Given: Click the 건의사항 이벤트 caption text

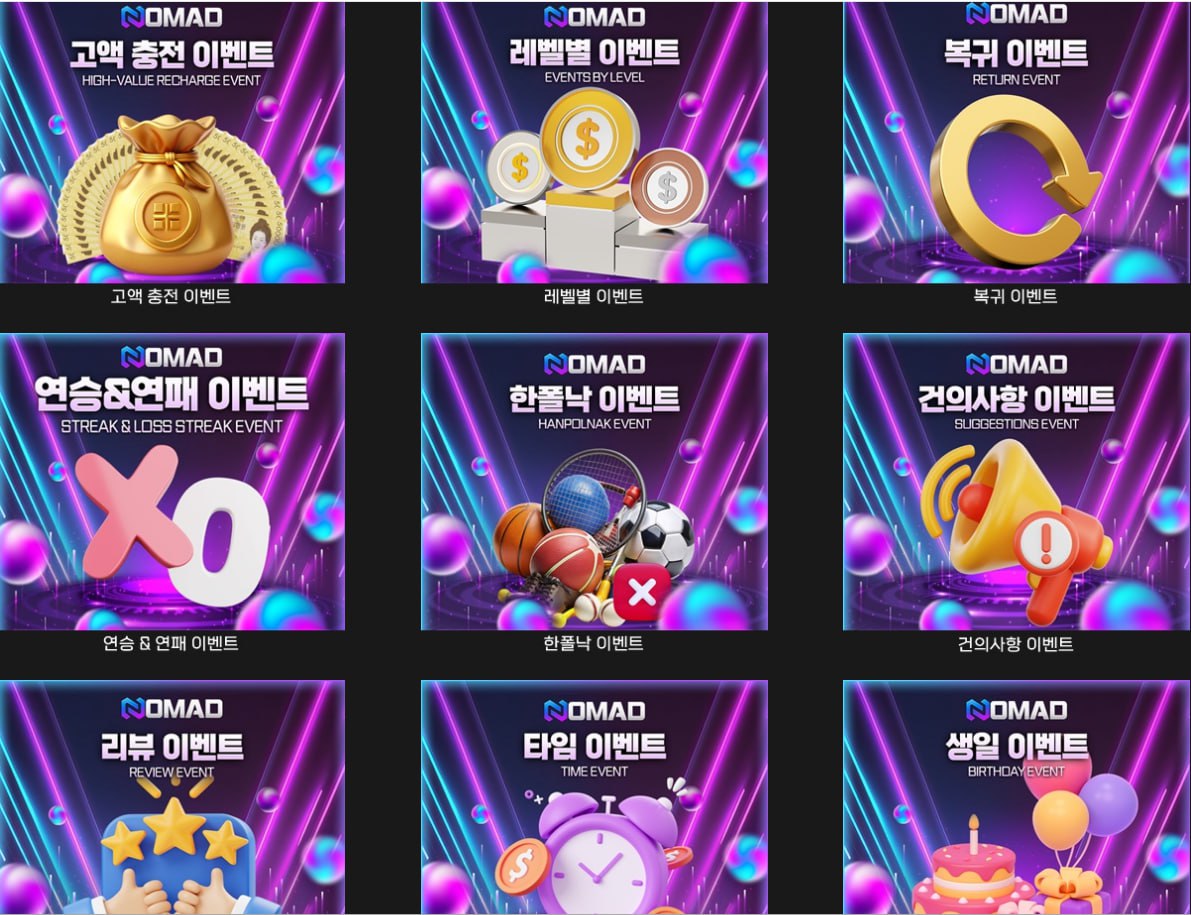Looking at the screenshot, I should [x=1016, y=644].
